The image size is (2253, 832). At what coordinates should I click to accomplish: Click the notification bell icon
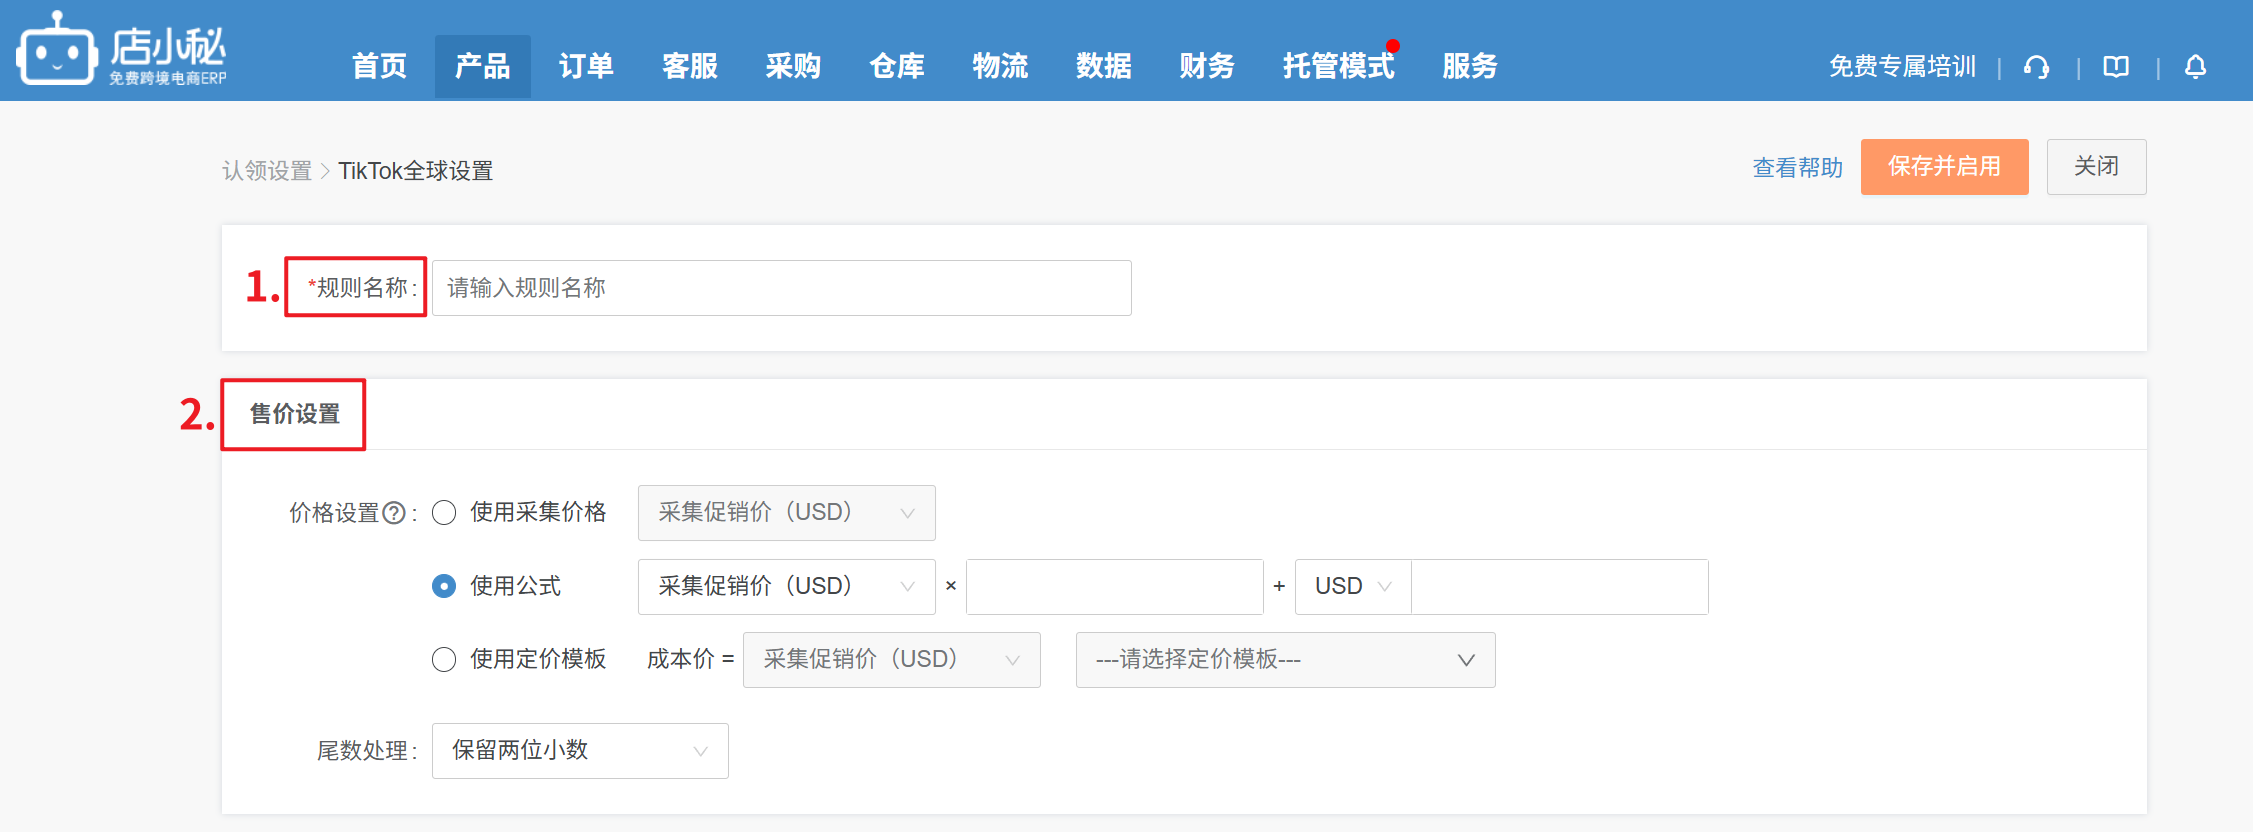click(x=2195, y=67)
